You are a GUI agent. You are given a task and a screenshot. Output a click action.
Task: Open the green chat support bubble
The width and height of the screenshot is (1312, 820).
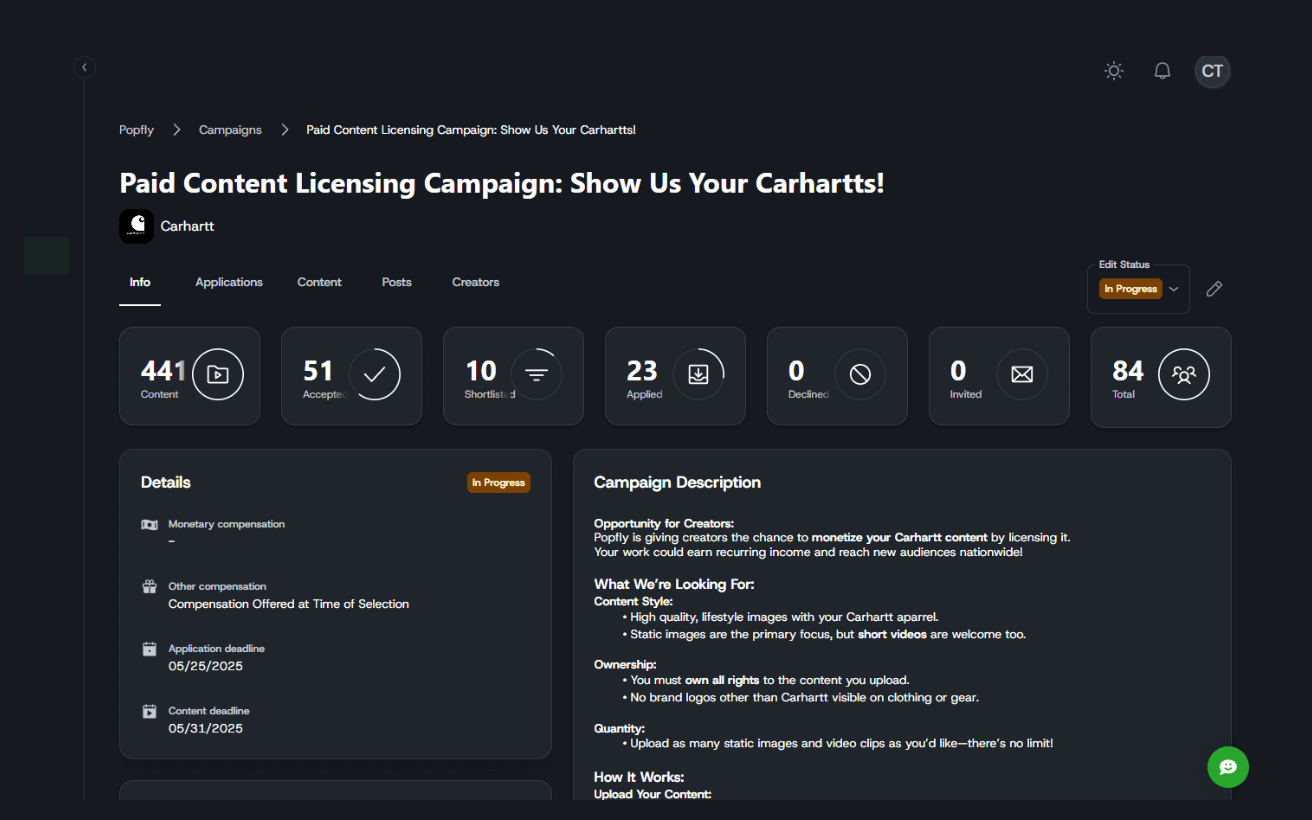click(1228, 767)
